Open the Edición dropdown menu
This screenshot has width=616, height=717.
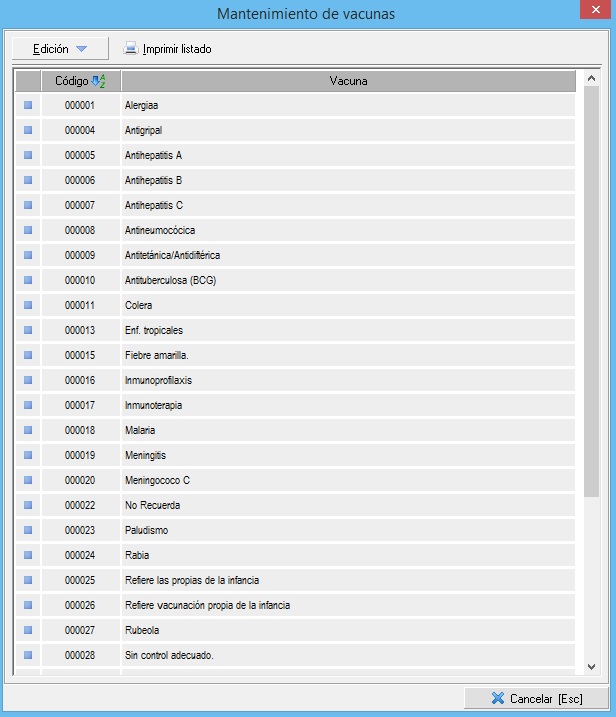coord(60,49)
